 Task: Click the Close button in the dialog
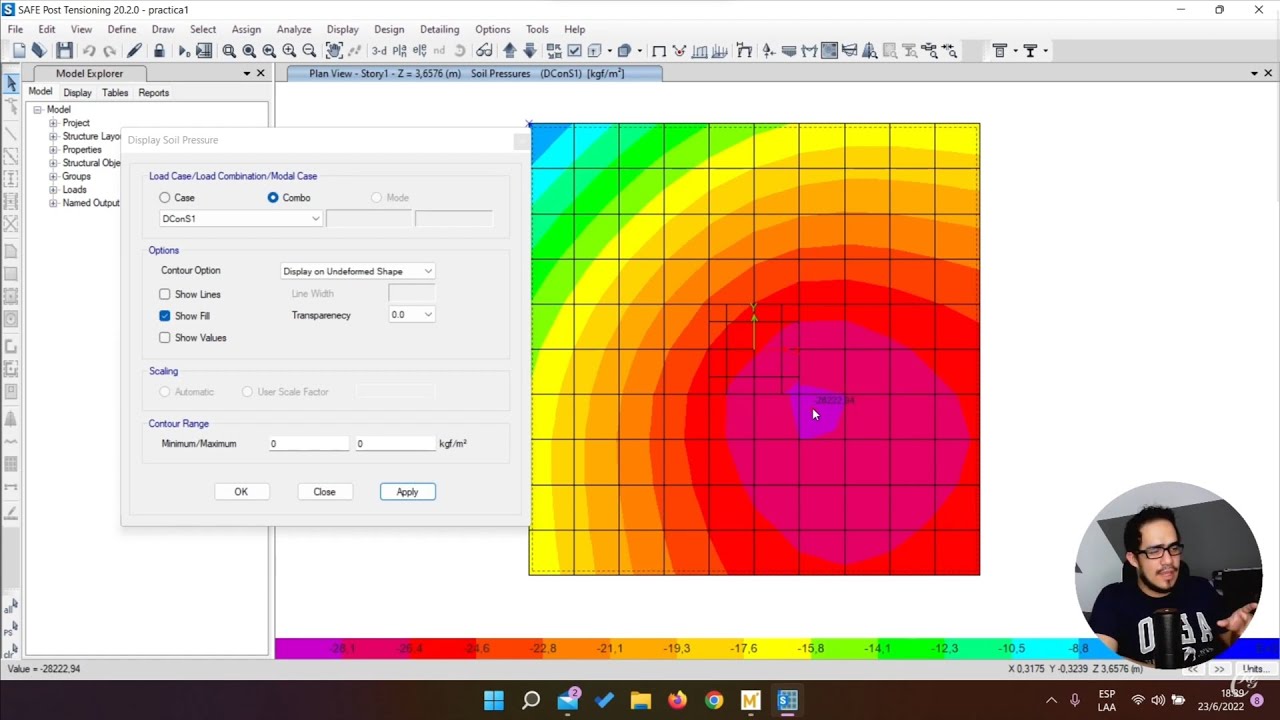(x=324, y=492)
